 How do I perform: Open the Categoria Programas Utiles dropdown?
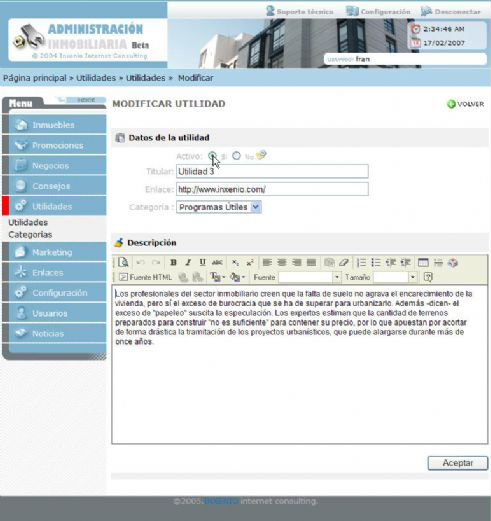tap(219, 207)
